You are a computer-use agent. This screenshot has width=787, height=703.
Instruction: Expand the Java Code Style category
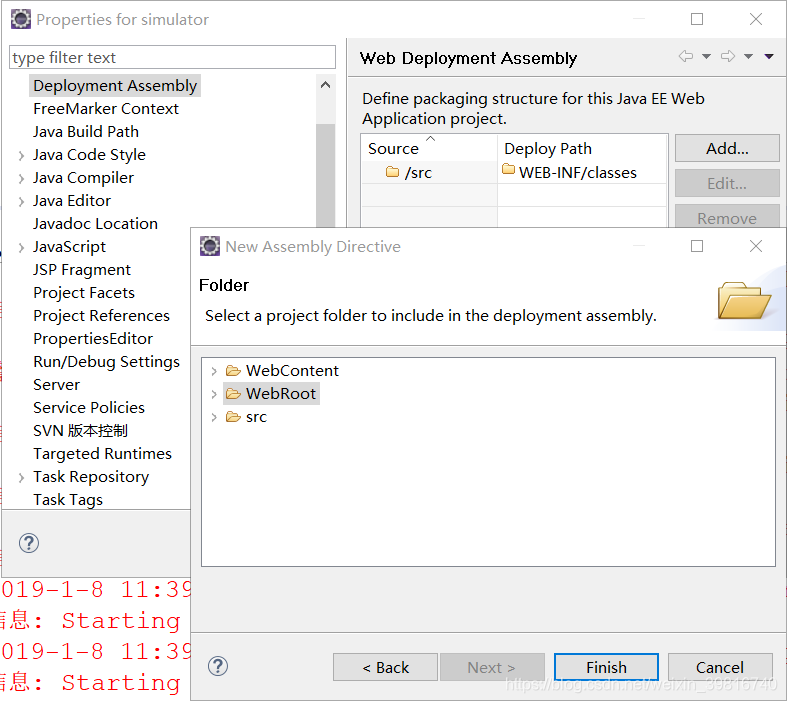tap(21, 156)
